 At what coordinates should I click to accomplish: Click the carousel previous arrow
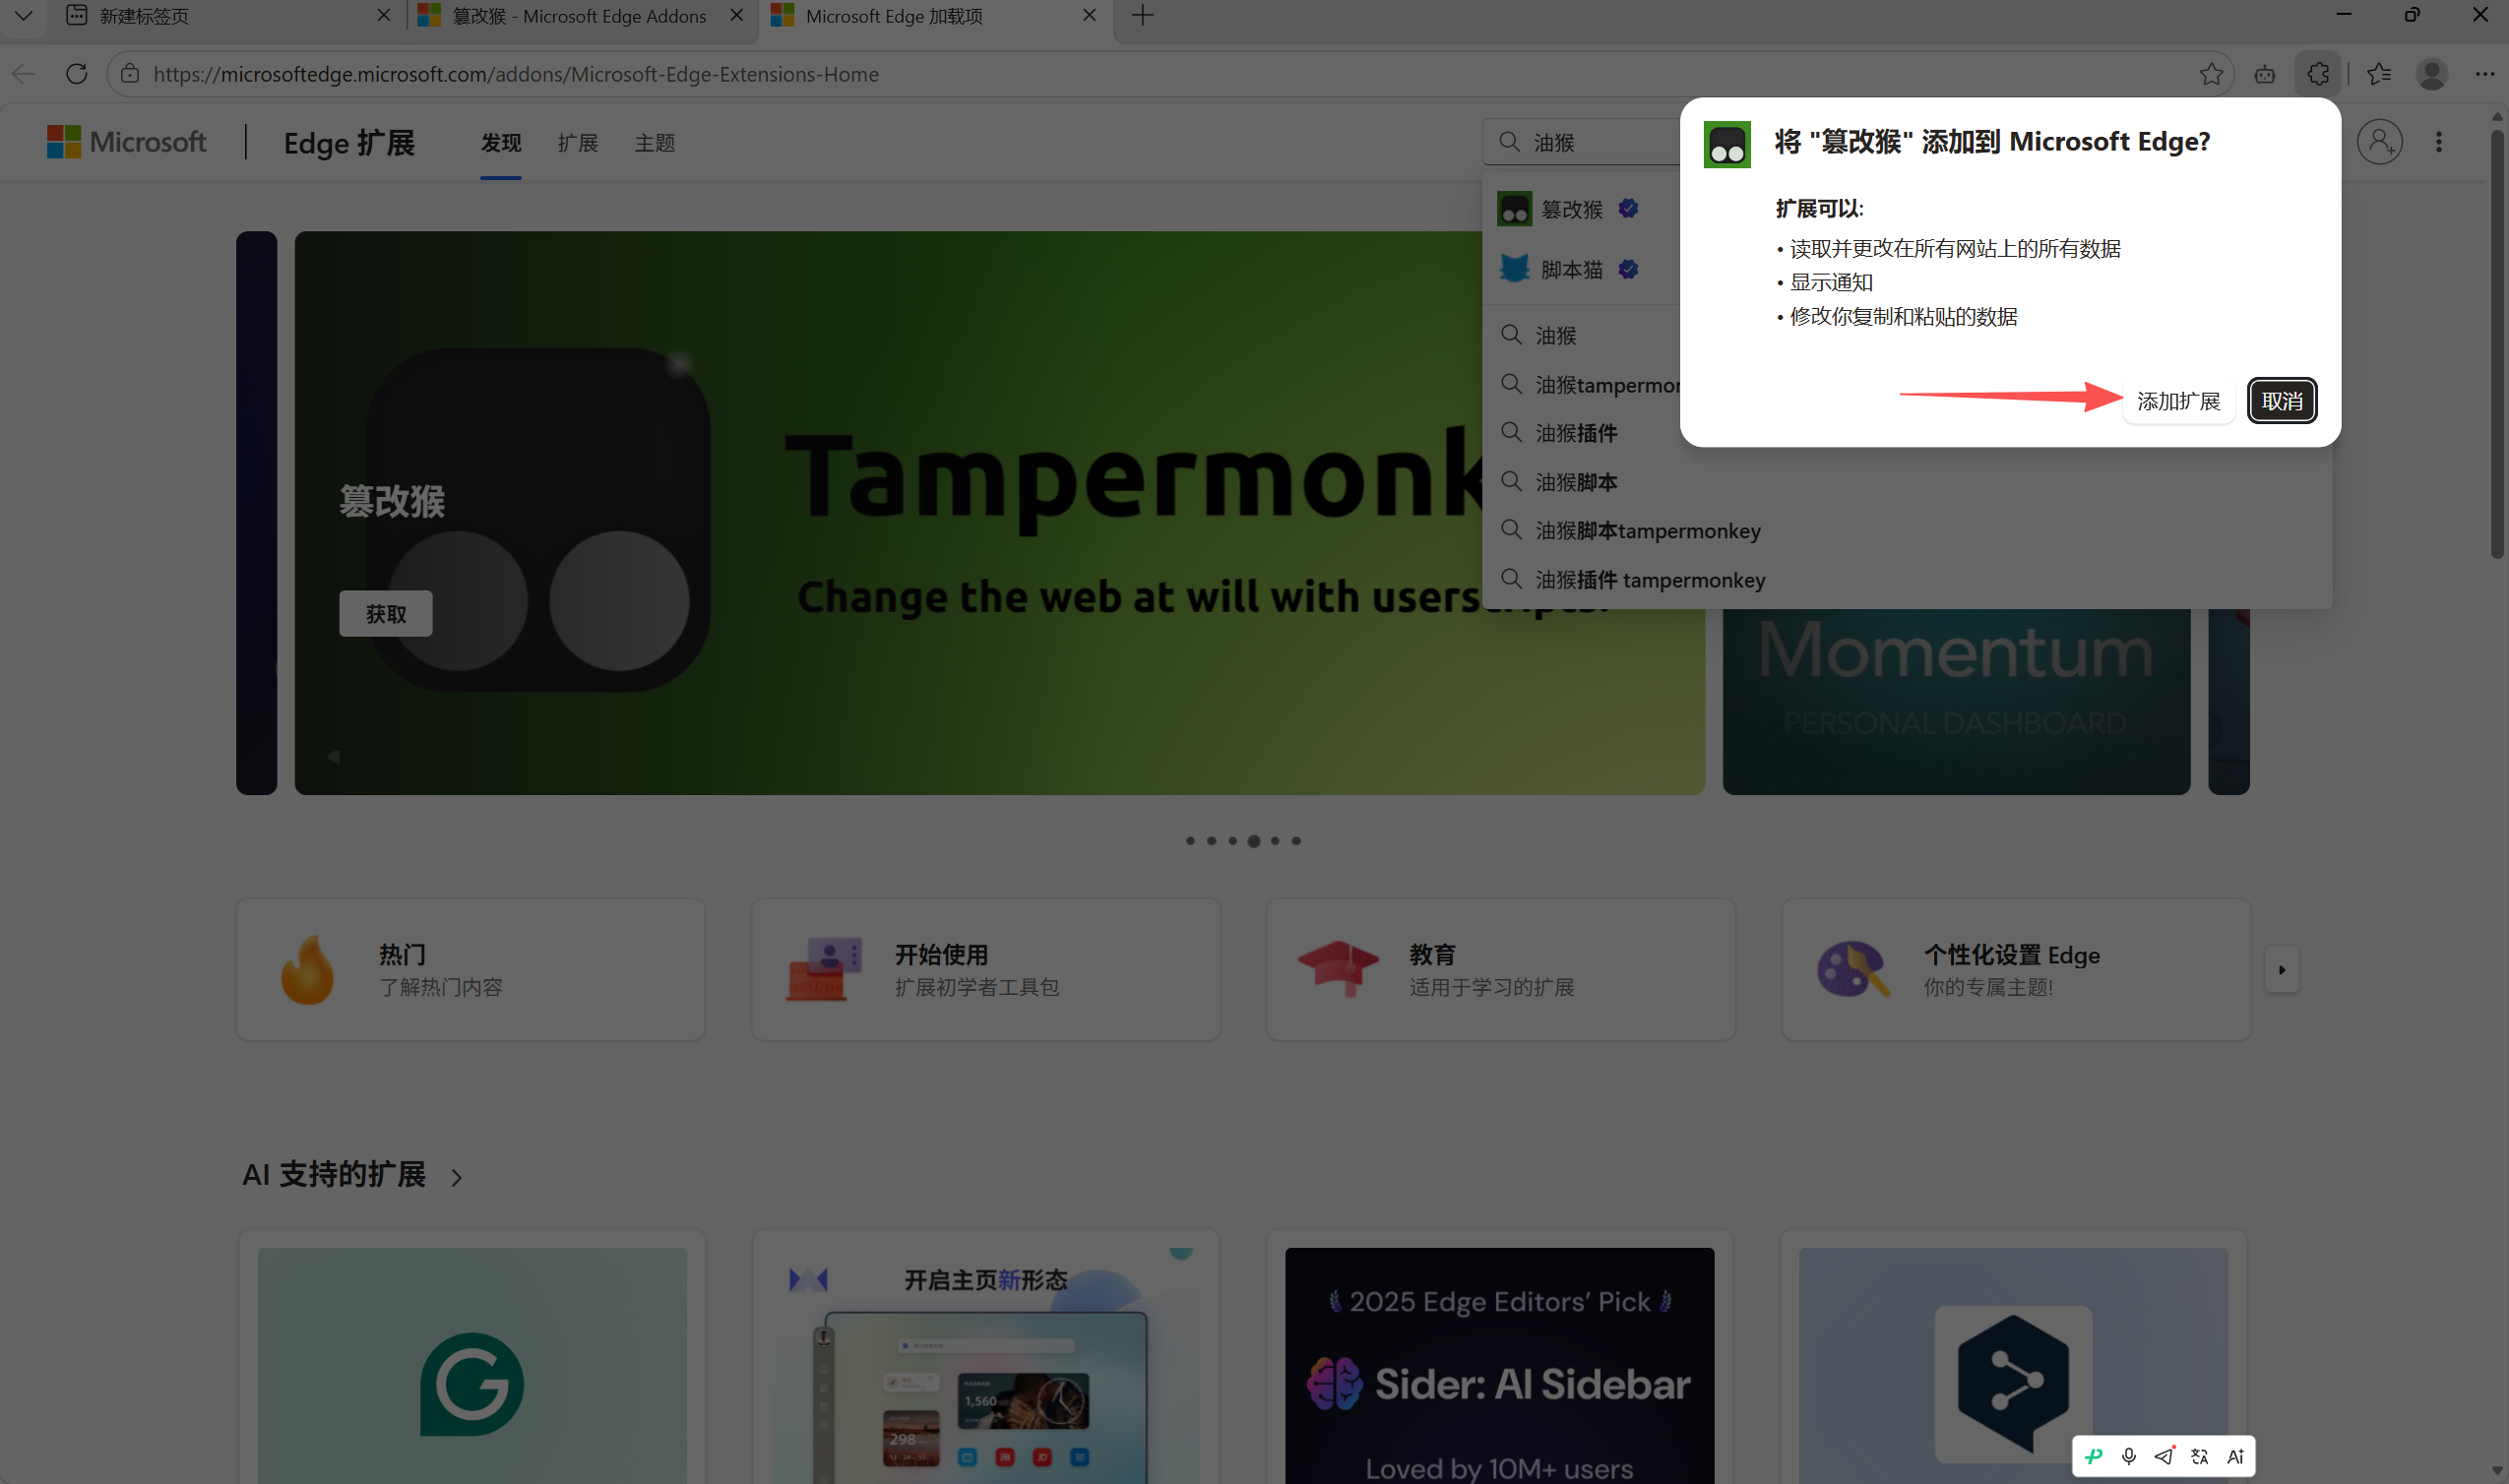pos(334,757)
